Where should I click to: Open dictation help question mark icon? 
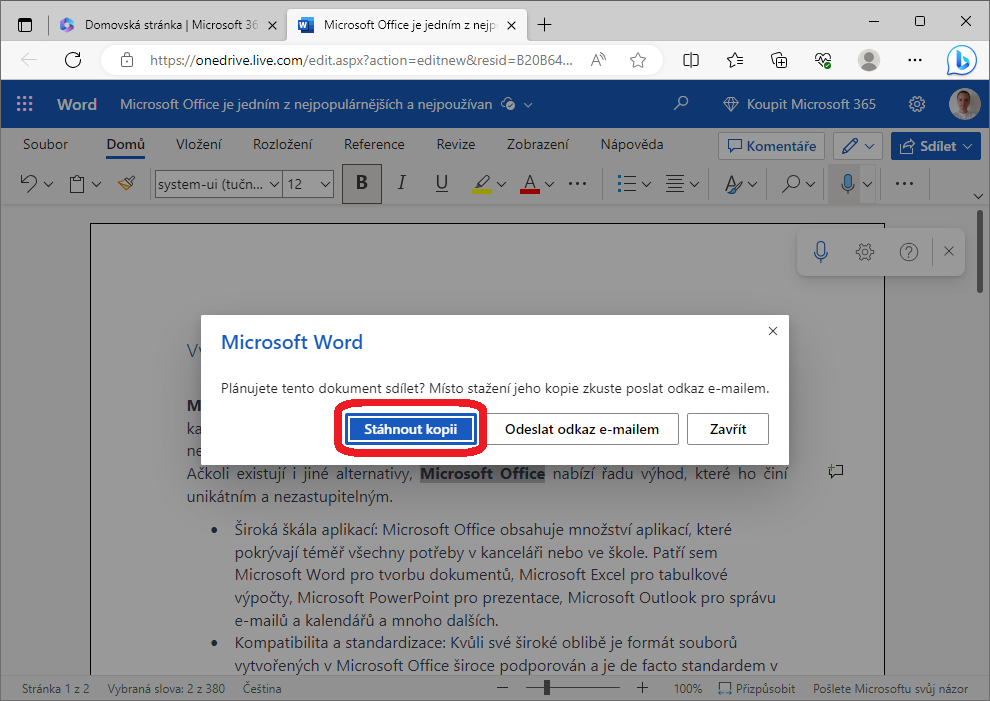[909, 252]
